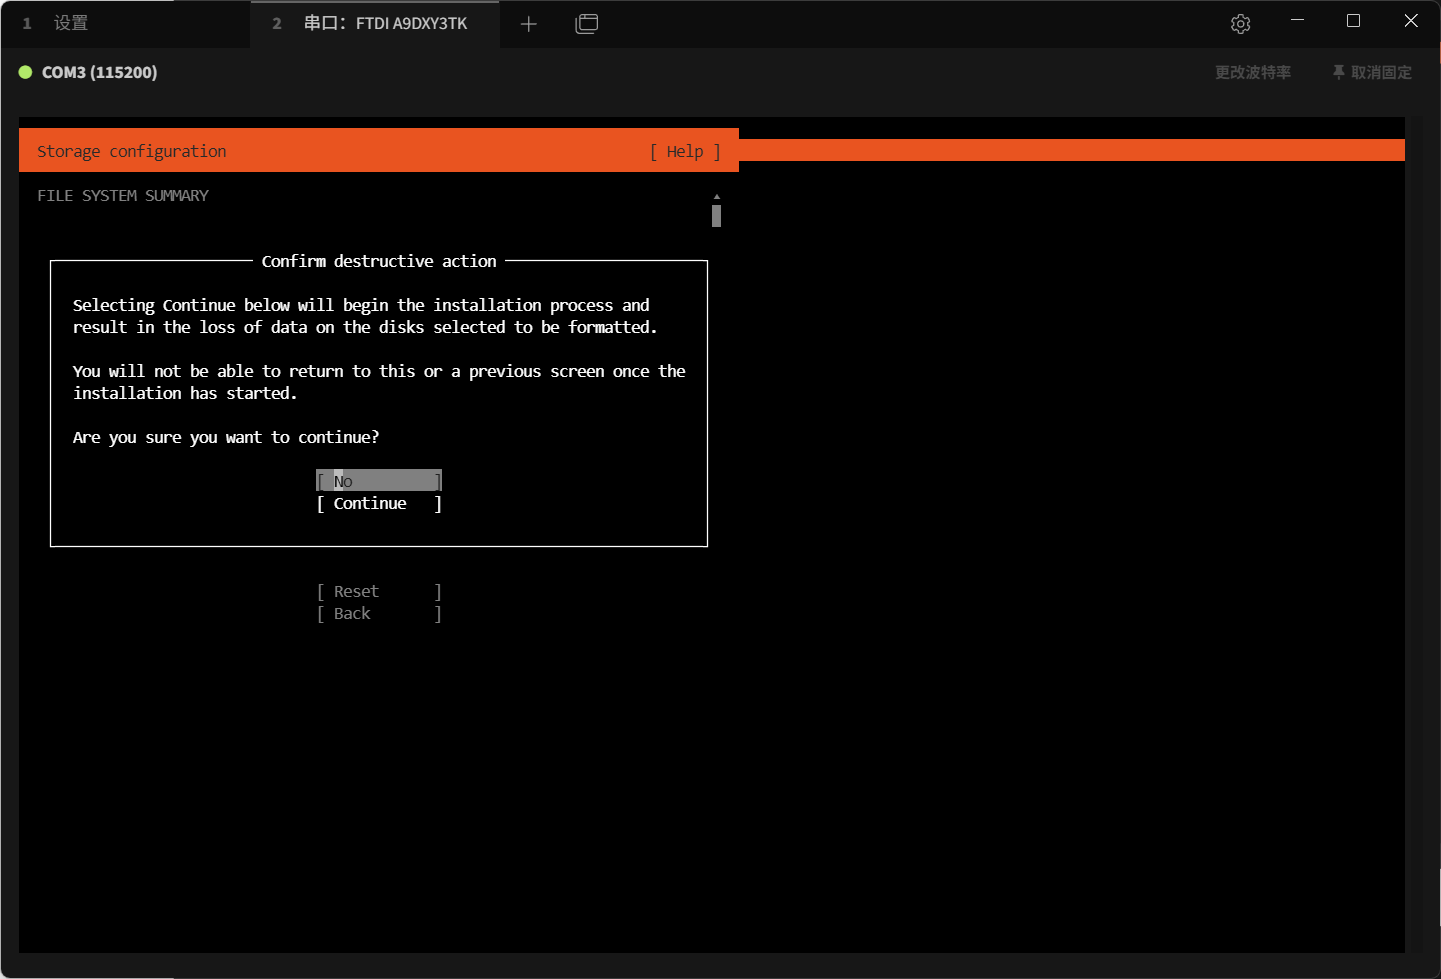The image size is (1441, 979).
Task: Click 更改波特率 to change baud rate
Action: pos(1252,72)
